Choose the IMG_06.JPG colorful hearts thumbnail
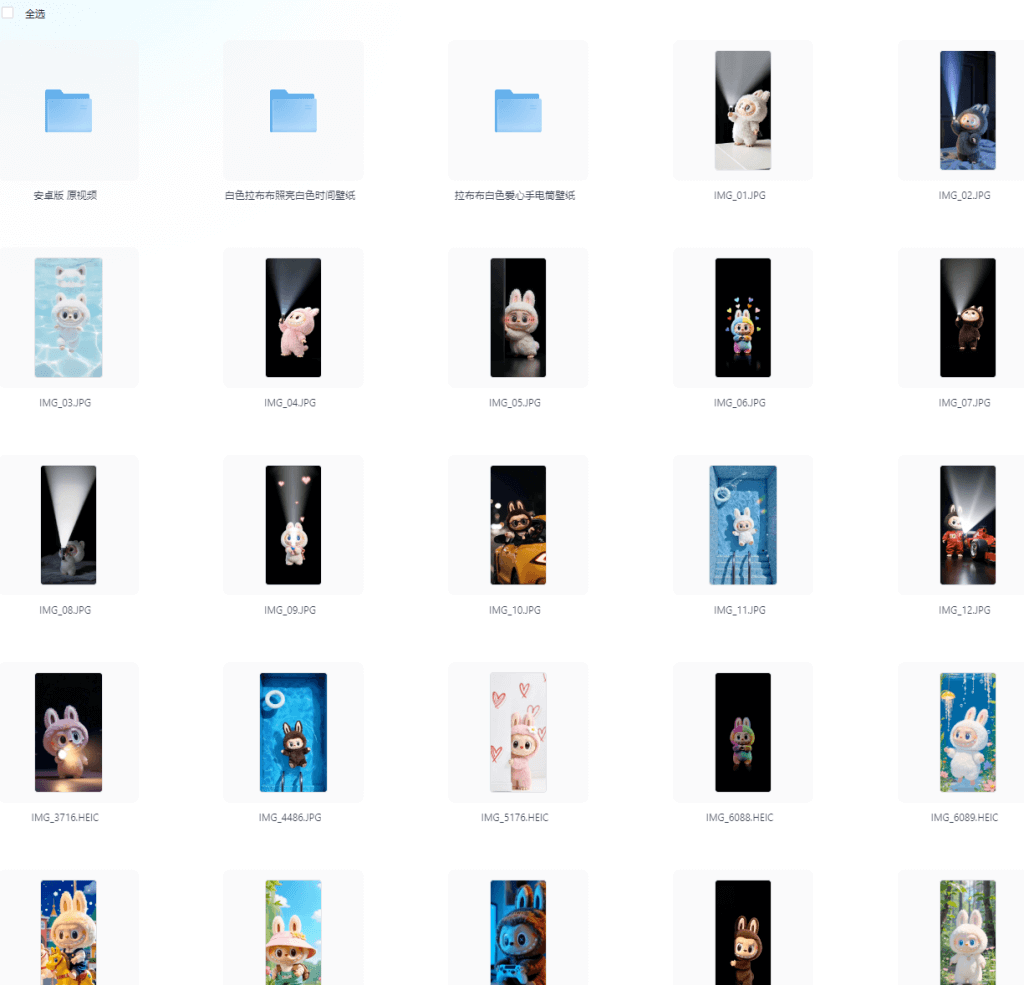Screen dimensions: 1024x985 click(743, 318)
